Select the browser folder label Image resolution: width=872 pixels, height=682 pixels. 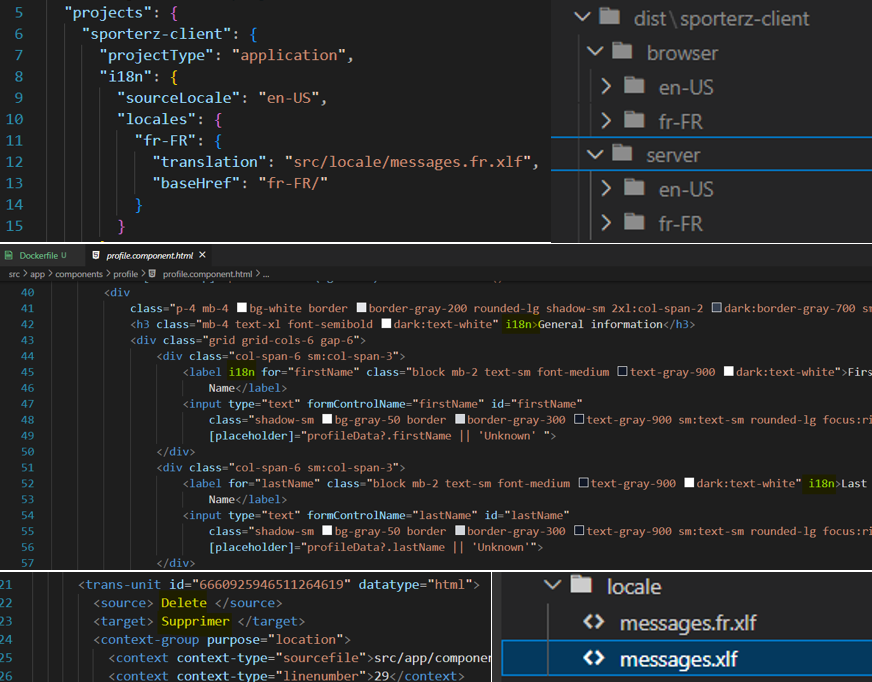coord(682,53)
